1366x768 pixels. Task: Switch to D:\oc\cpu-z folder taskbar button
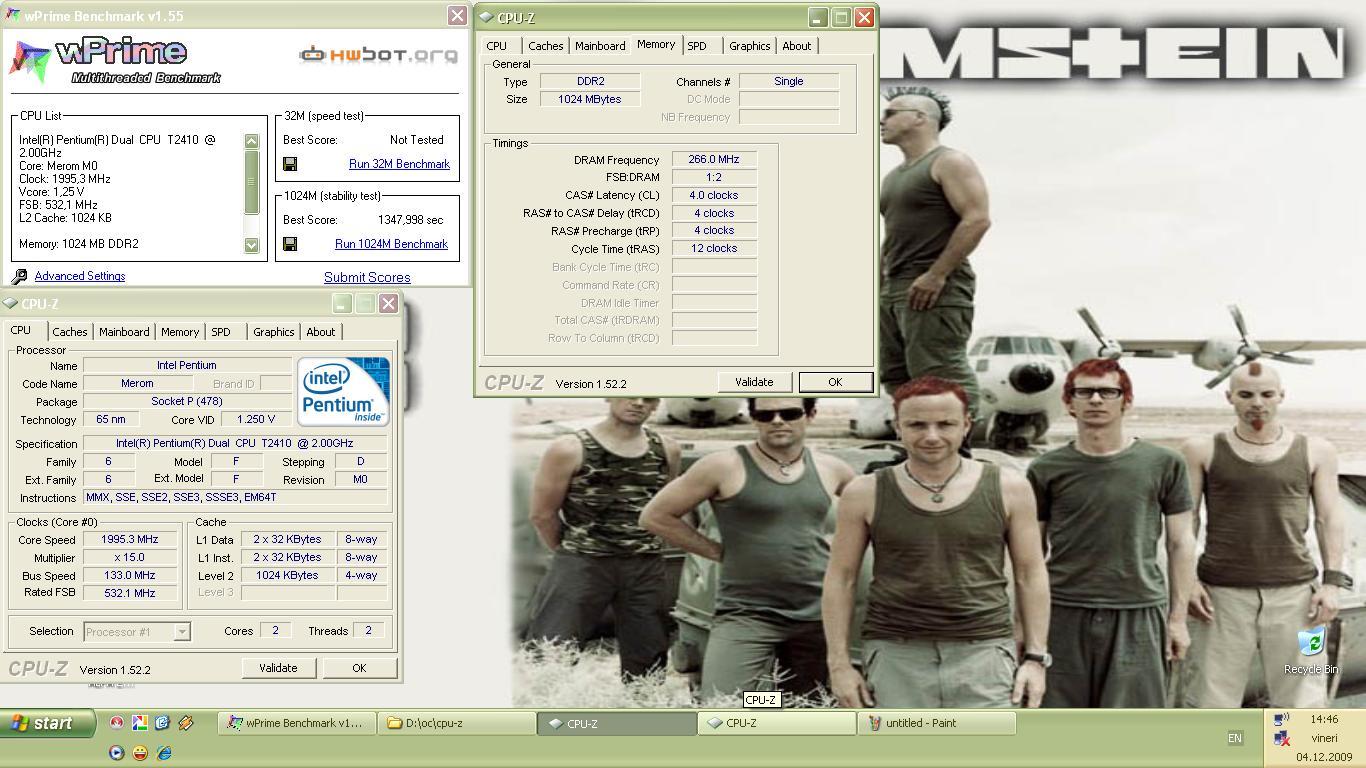coord(457,723)
